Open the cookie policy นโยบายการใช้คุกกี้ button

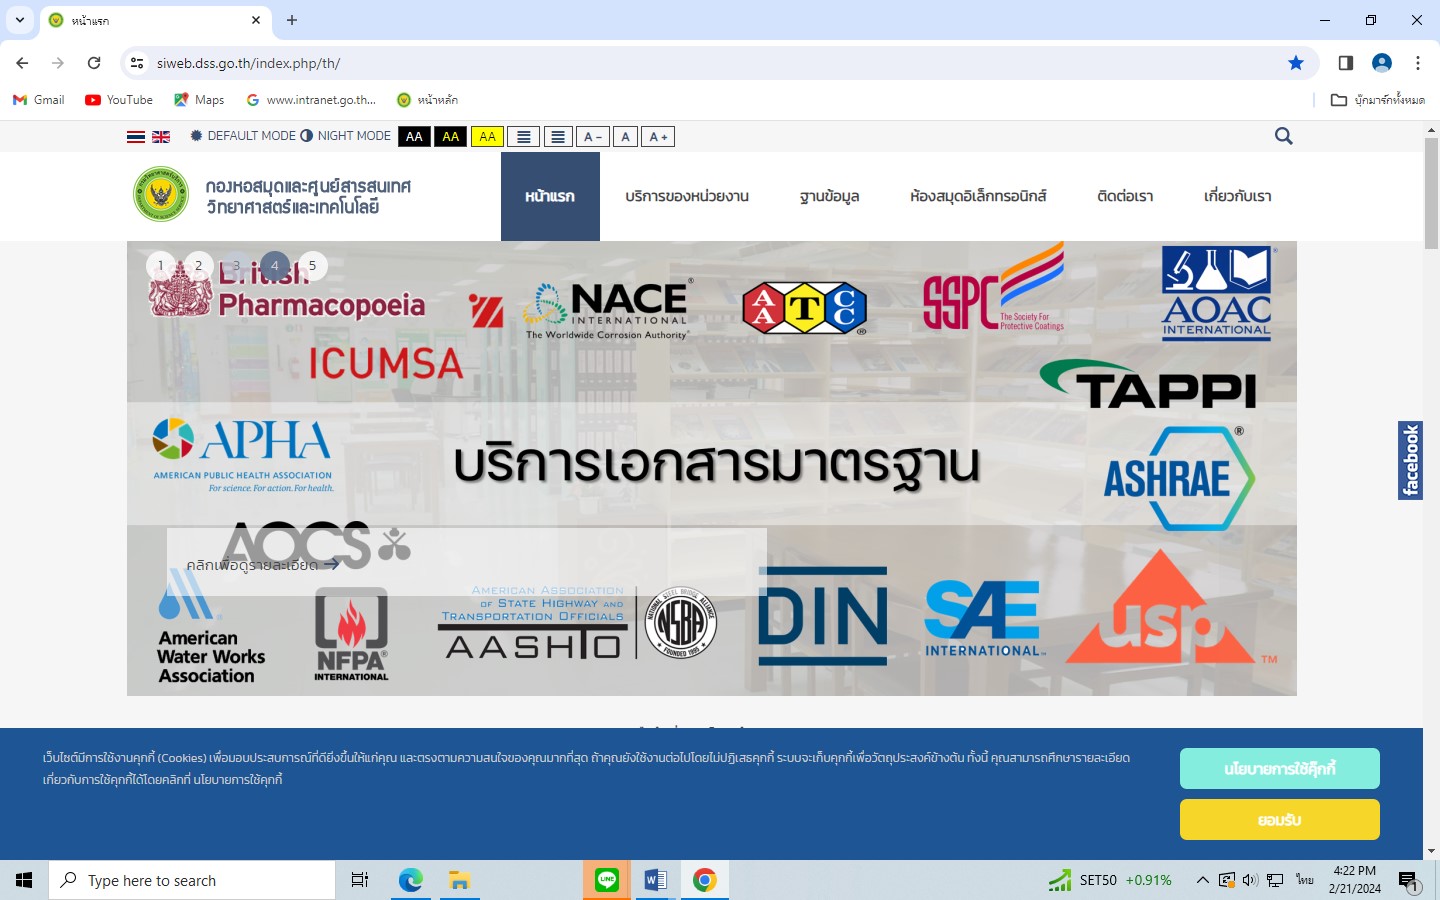tap(1279, 769)
